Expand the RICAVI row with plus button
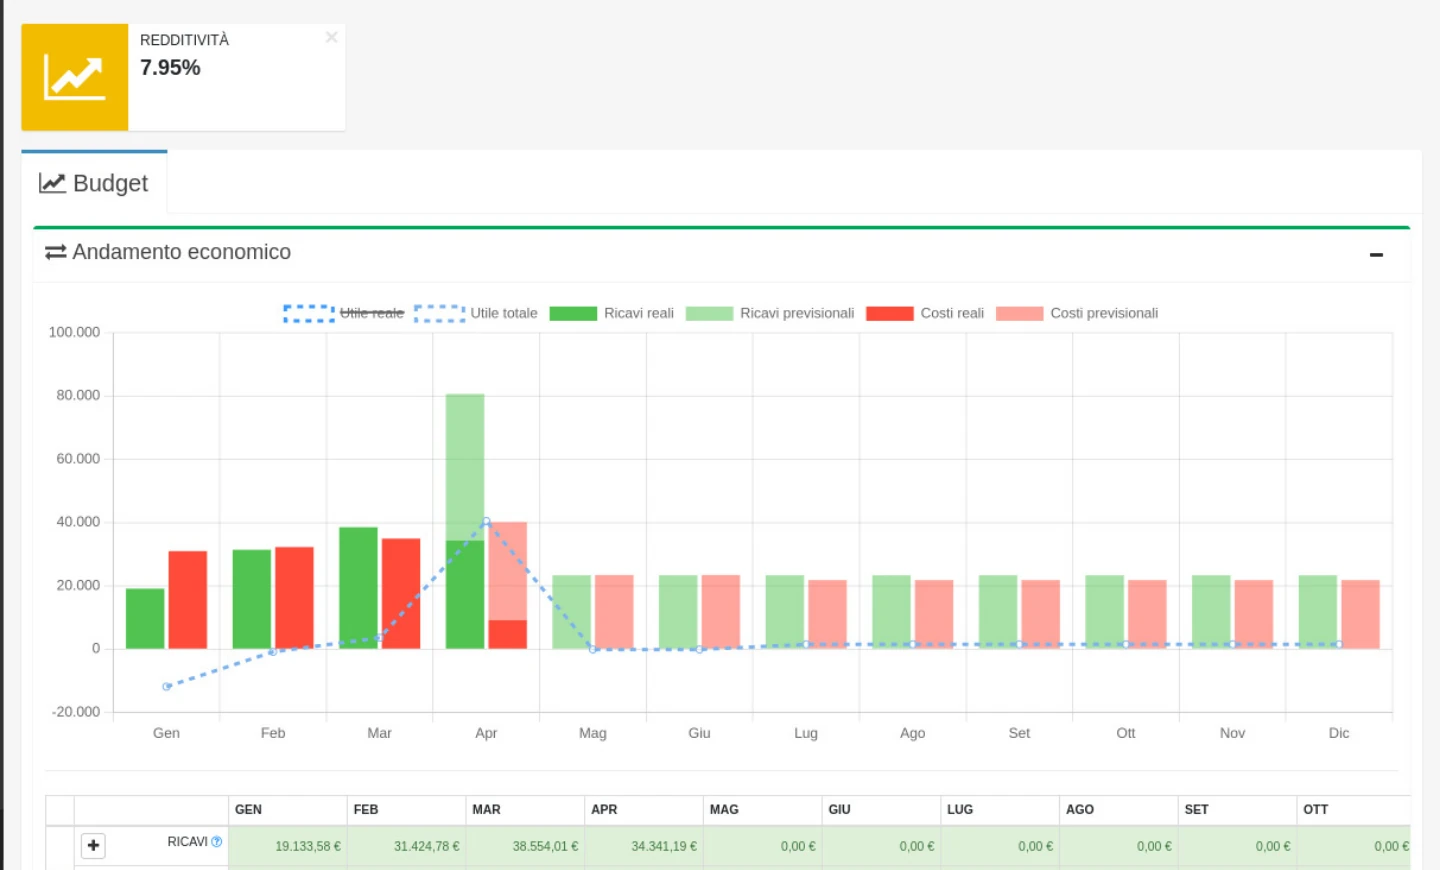The image size is (1440, 870). (93, 846)
